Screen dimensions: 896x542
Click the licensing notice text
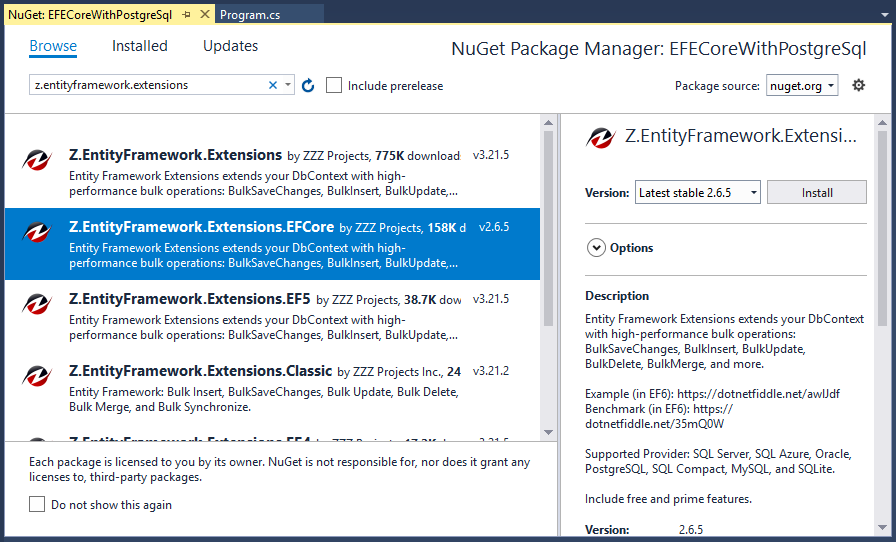279,469
